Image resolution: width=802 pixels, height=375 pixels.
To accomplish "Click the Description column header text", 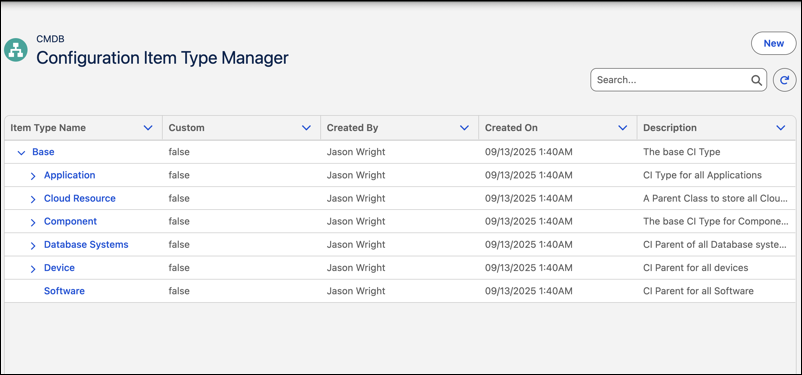I will (670, 128).
